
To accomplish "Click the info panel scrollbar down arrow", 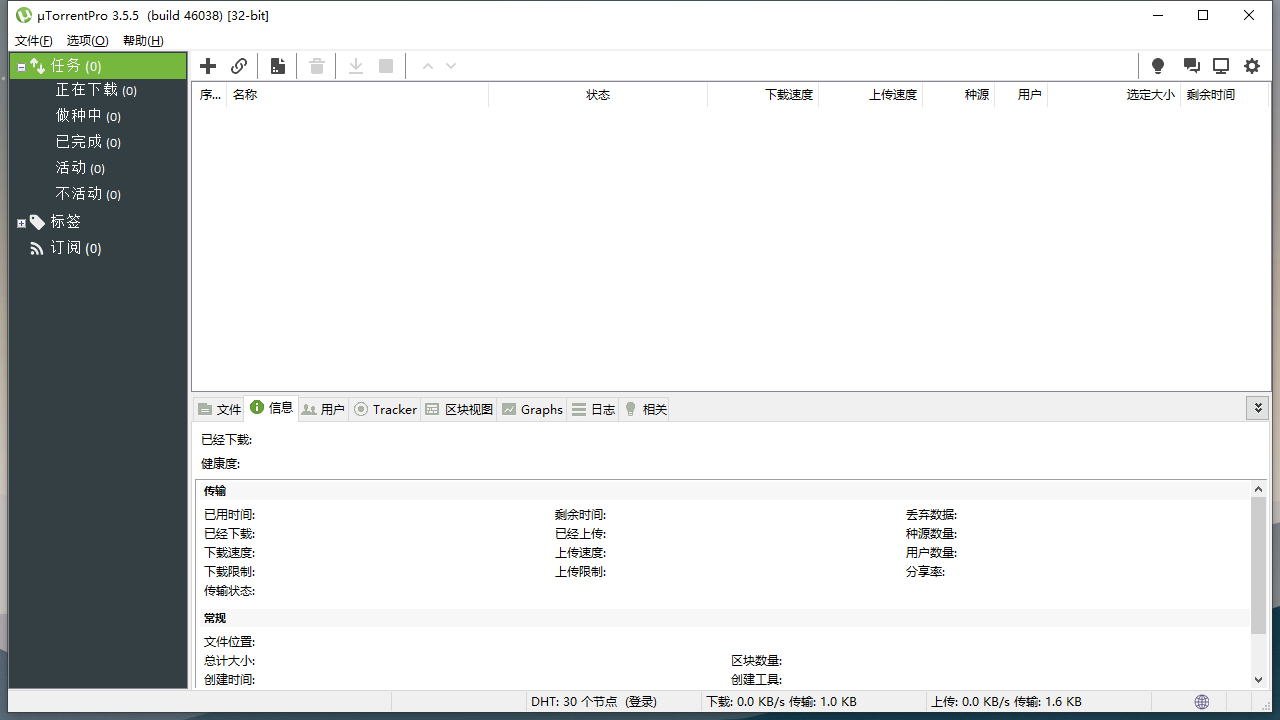I will click(1258, 680).
